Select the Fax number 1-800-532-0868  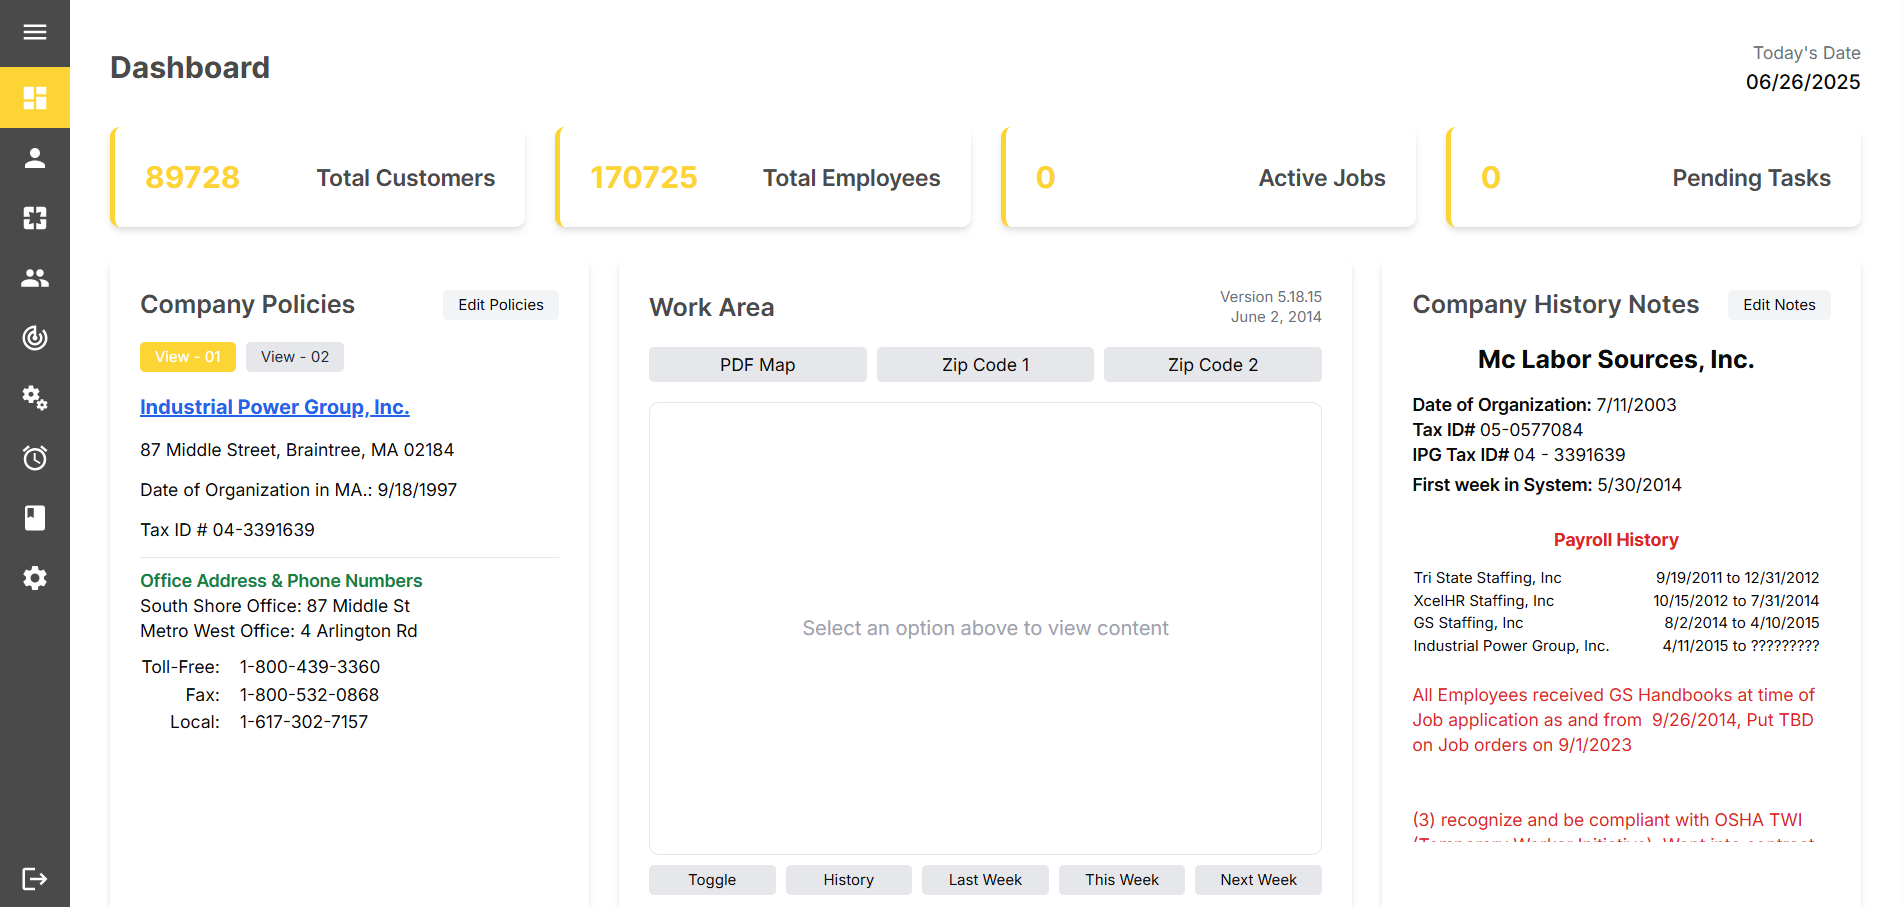tap(309, 695)
